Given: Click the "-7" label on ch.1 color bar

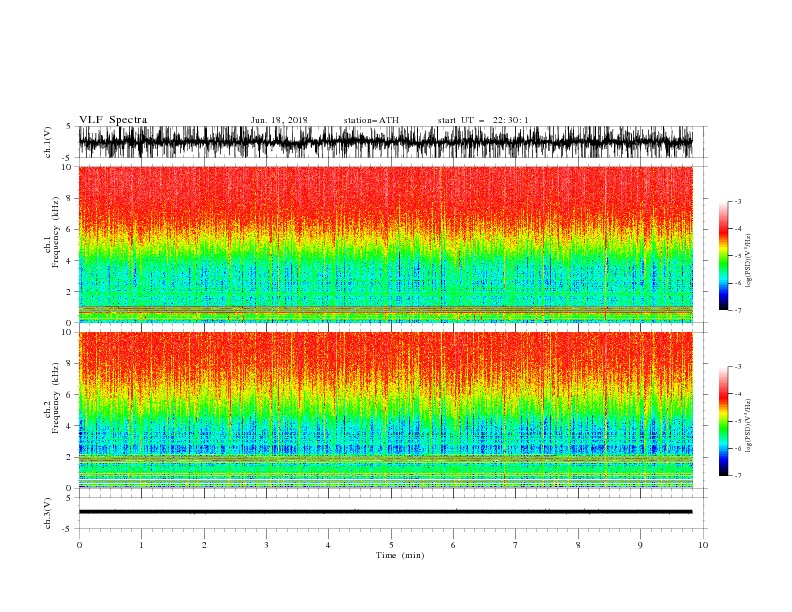Looking at the screenshot, I should [738, 310].
